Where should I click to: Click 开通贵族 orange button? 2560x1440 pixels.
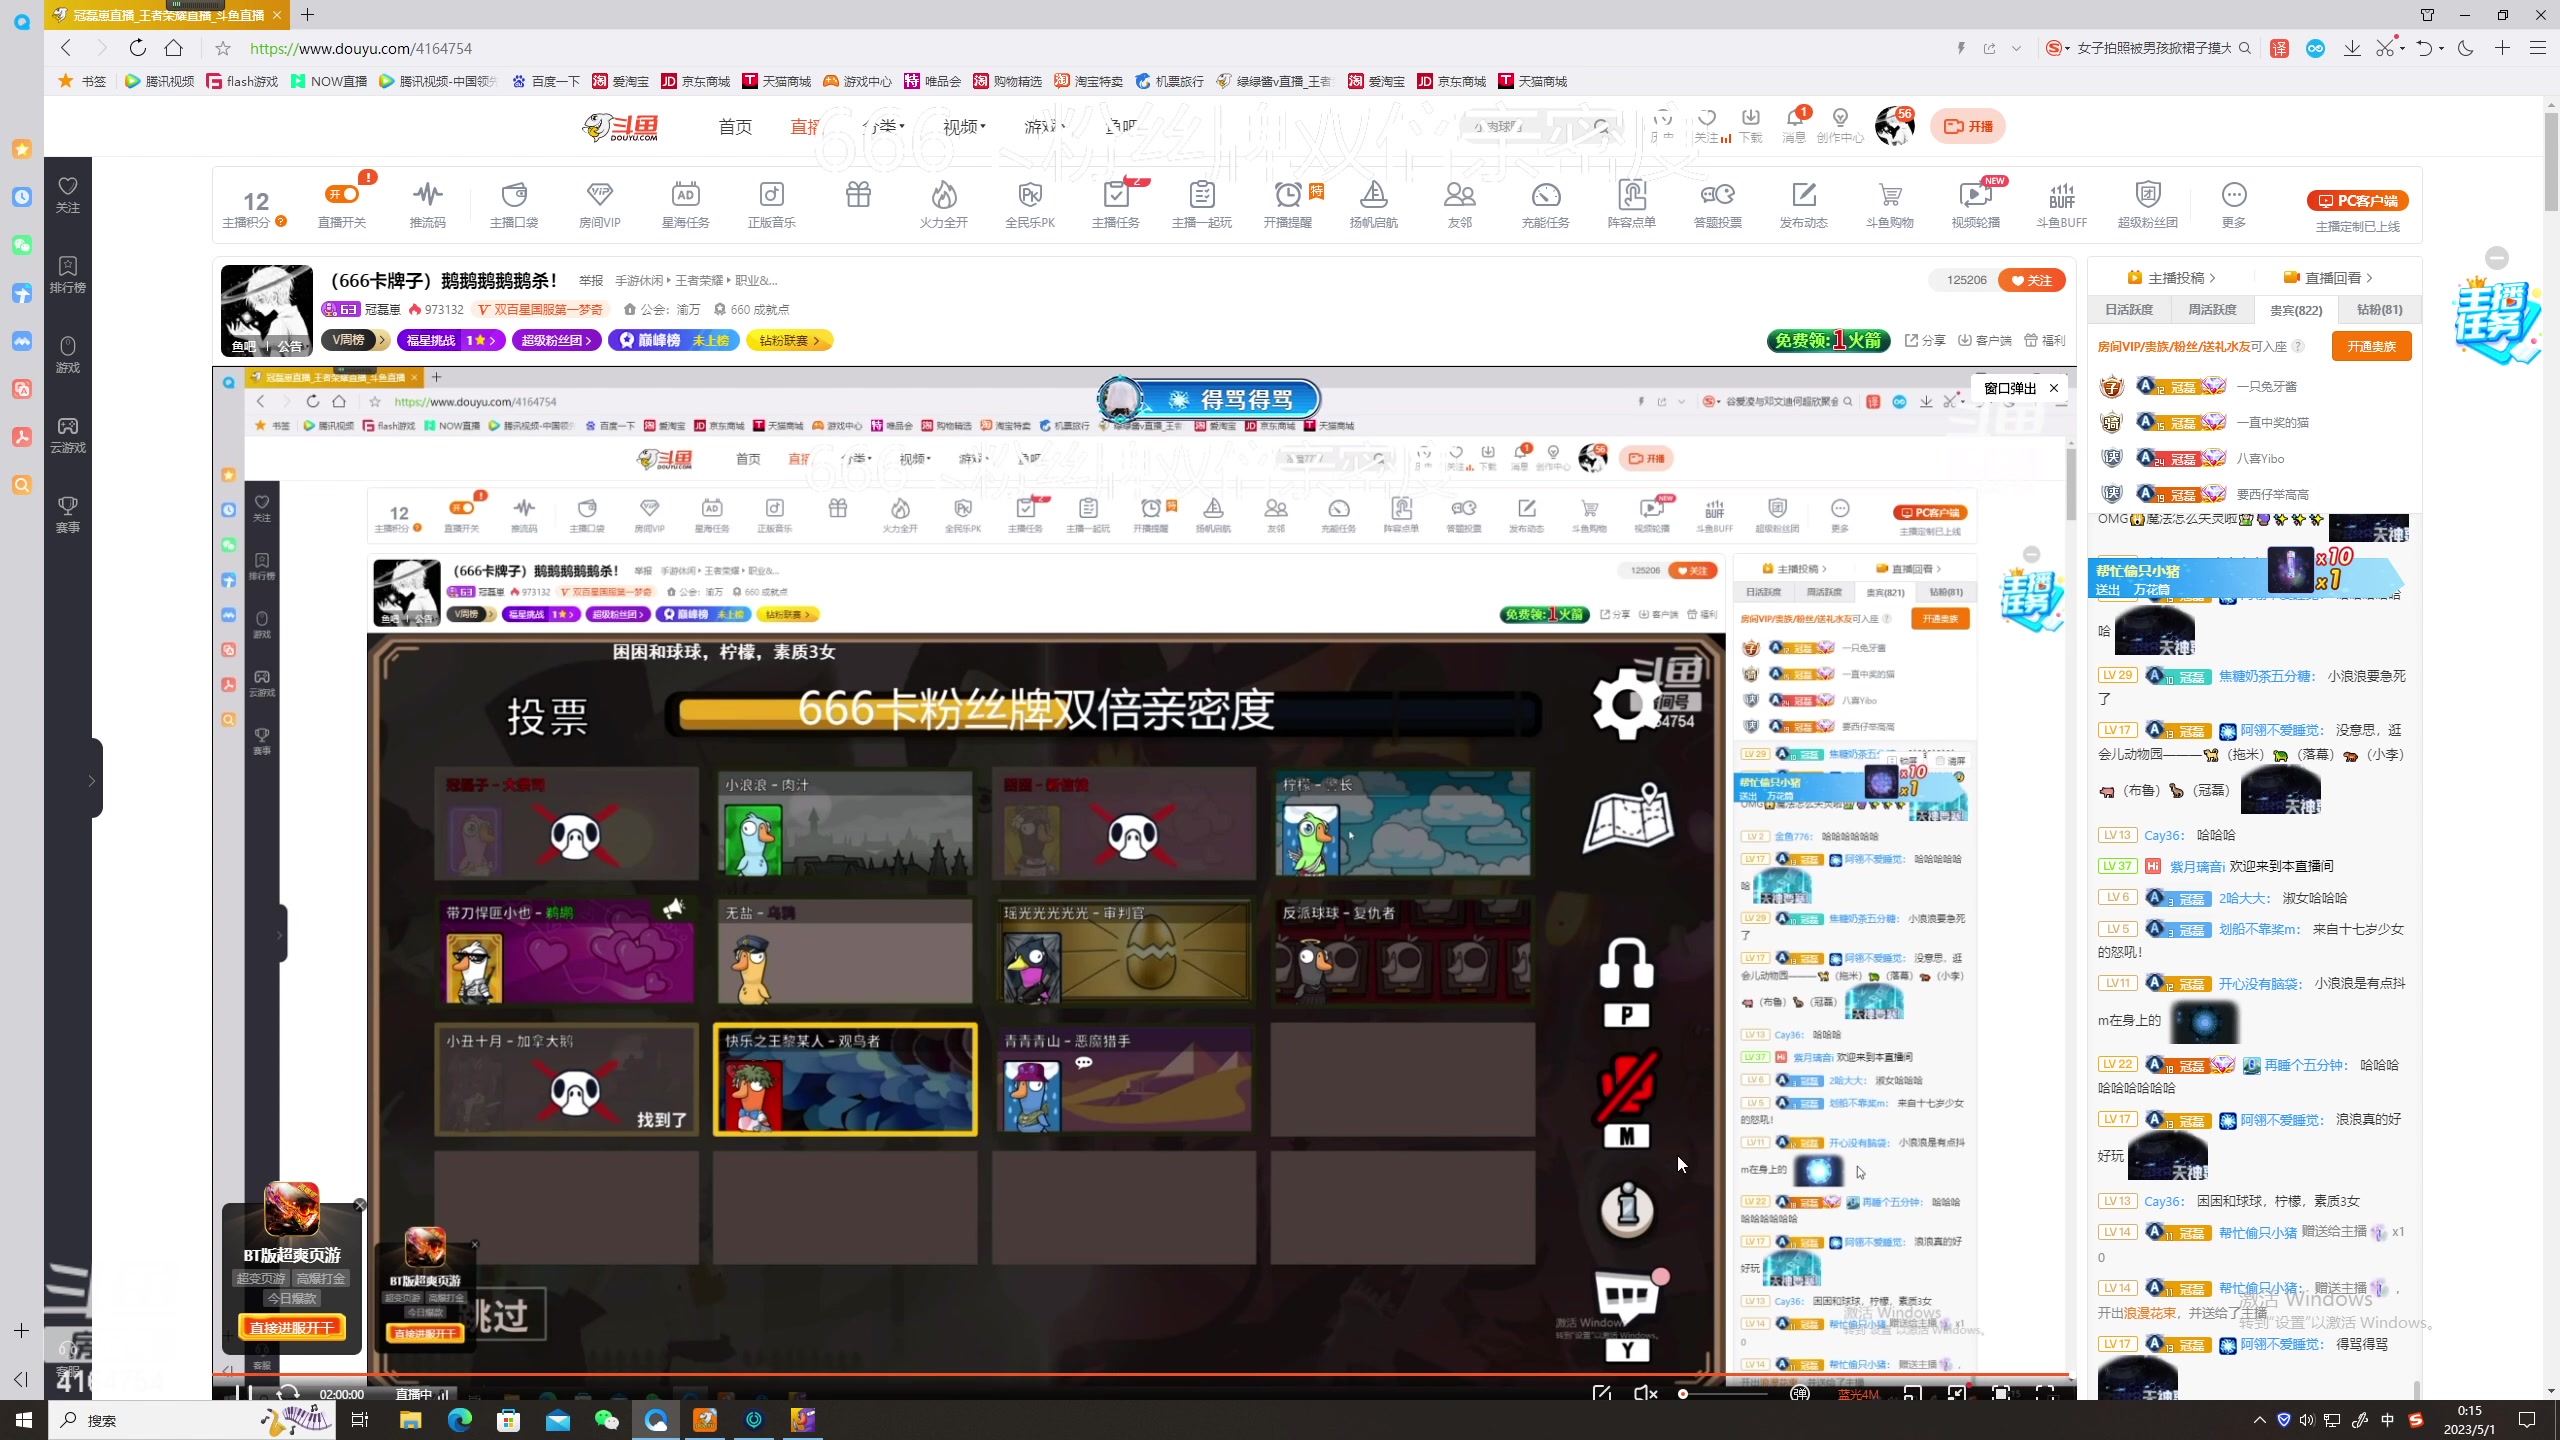click(2371, 346)
